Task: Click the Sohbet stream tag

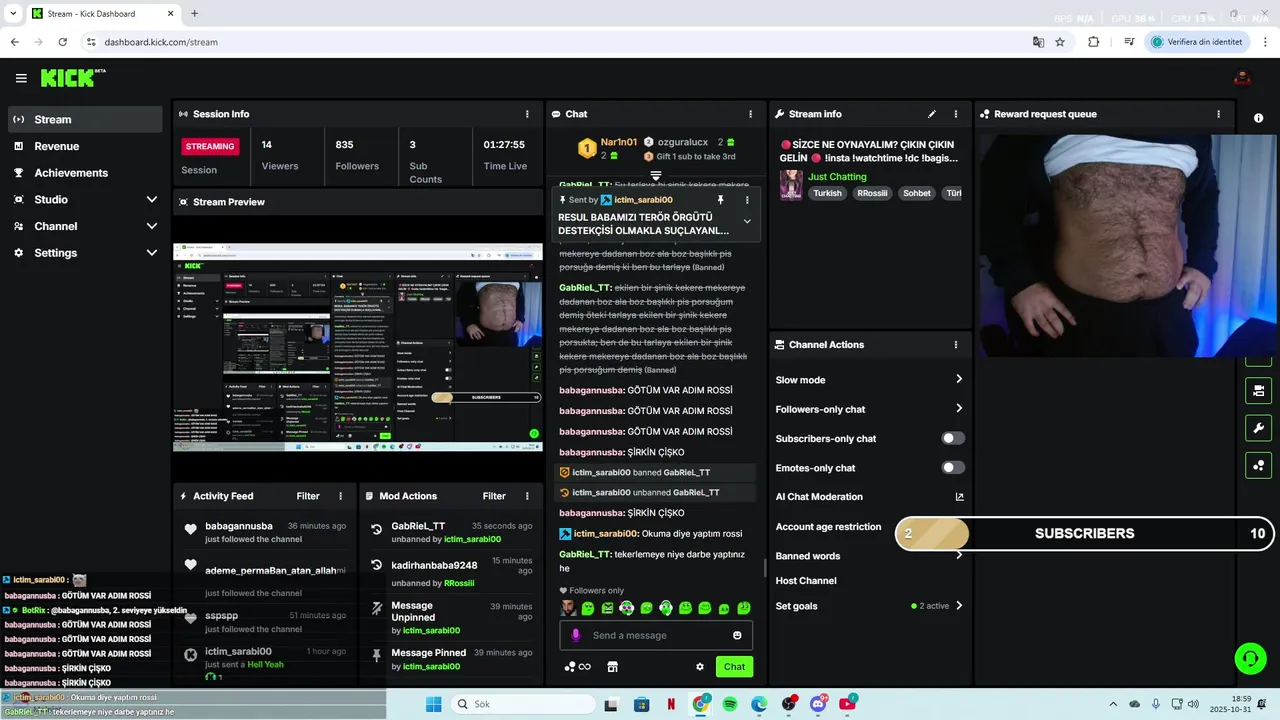Action: pyautogui.click(x=916, y=193)
